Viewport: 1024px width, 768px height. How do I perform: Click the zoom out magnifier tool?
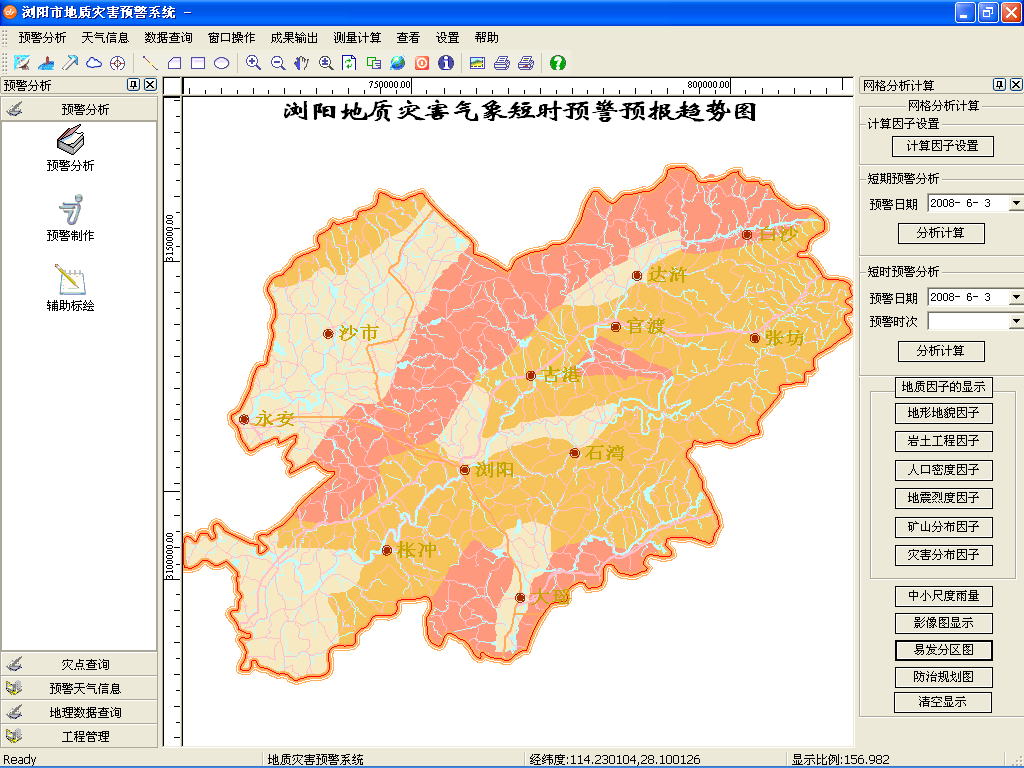(278, 63)
